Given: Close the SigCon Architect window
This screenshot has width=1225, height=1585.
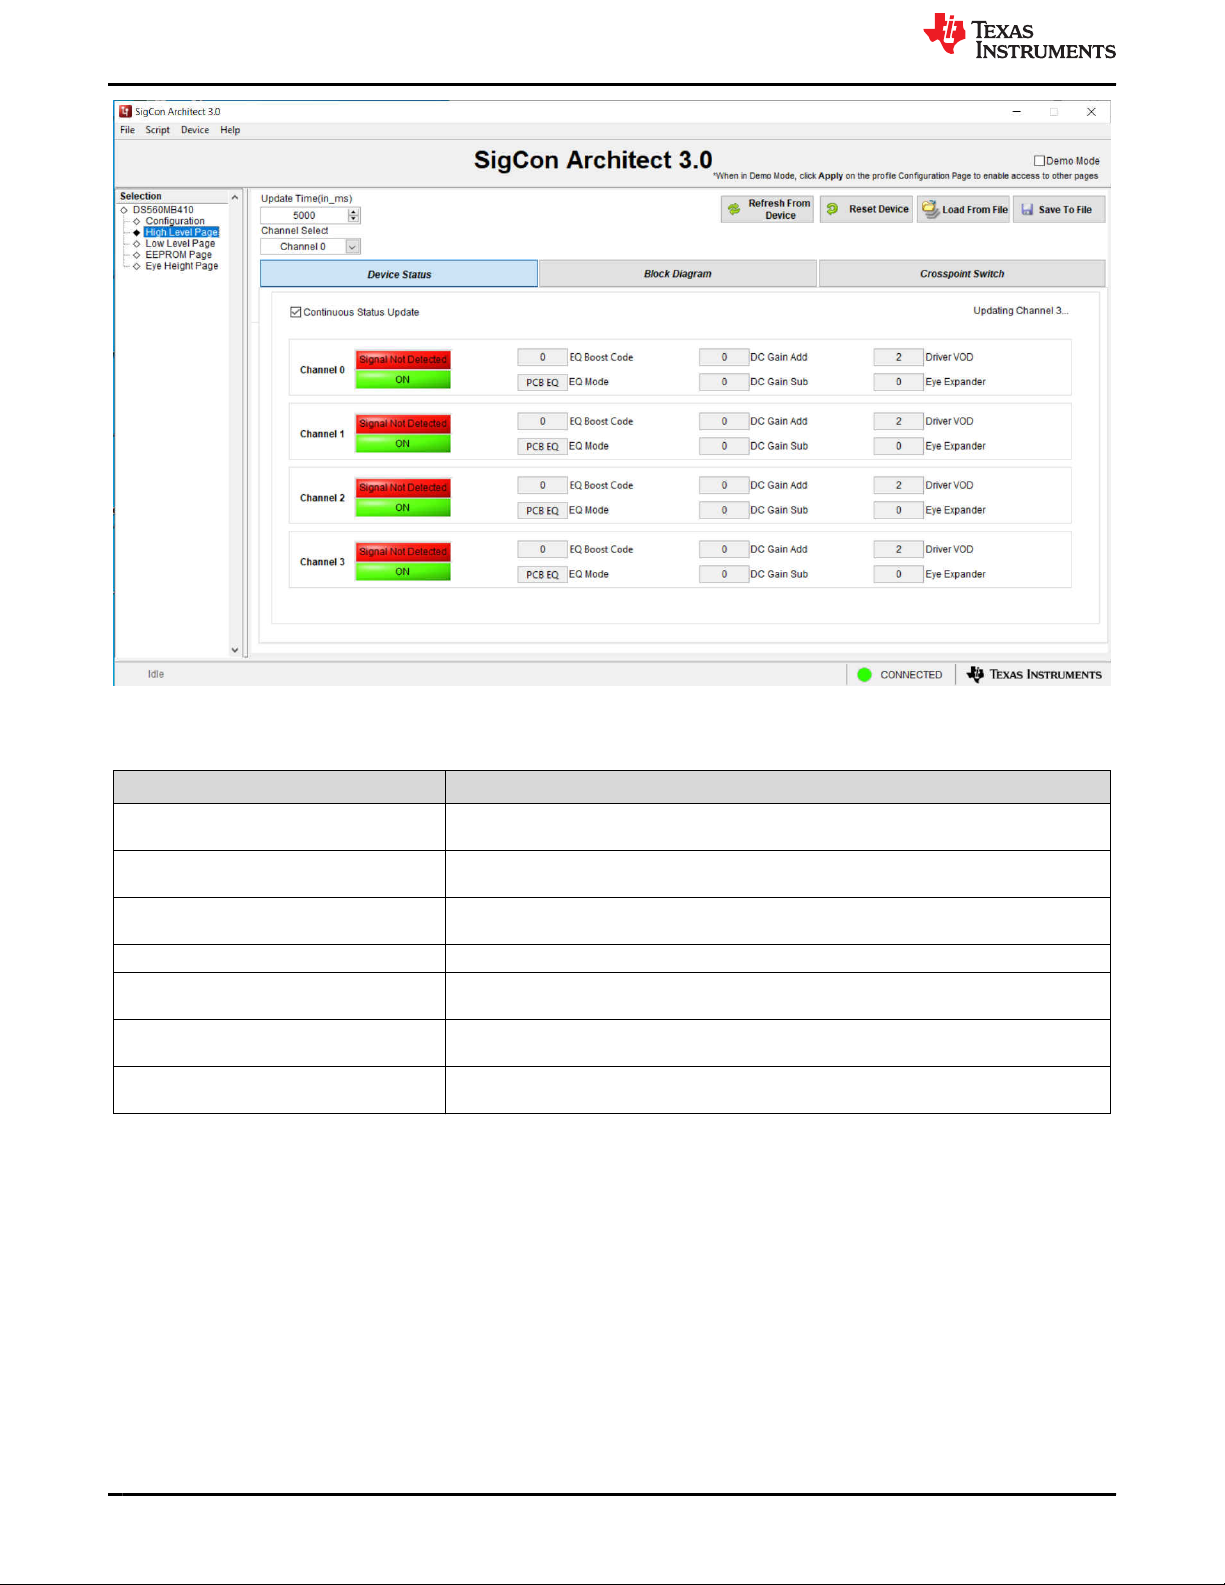Looking at the screenshot, I should 1091,112.
